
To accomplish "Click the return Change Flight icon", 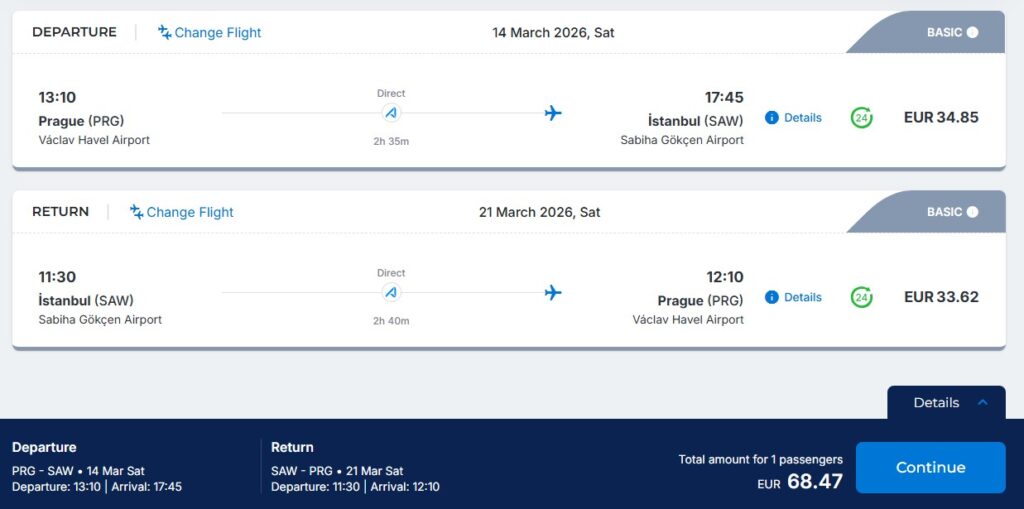I will coord(137,212).
